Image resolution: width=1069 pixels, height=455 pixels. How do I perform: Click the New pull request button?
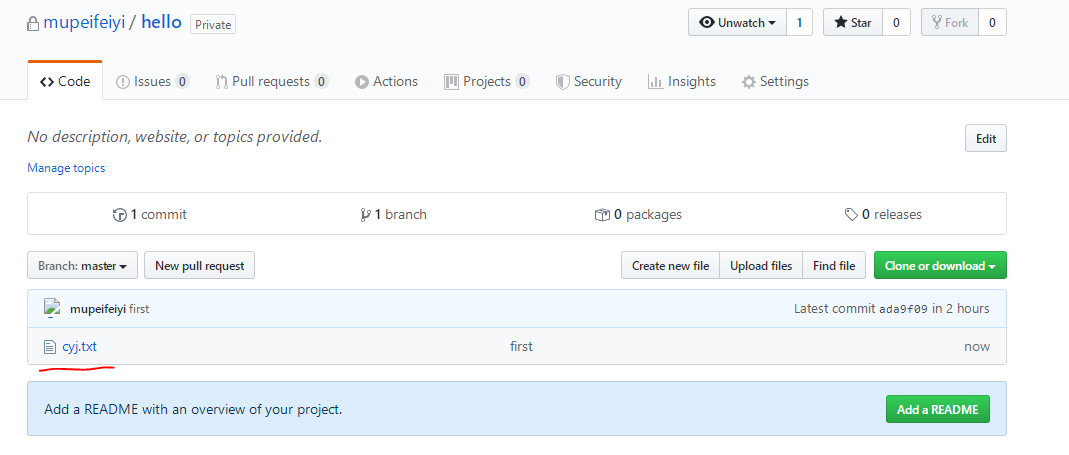(x=200, y=265)
